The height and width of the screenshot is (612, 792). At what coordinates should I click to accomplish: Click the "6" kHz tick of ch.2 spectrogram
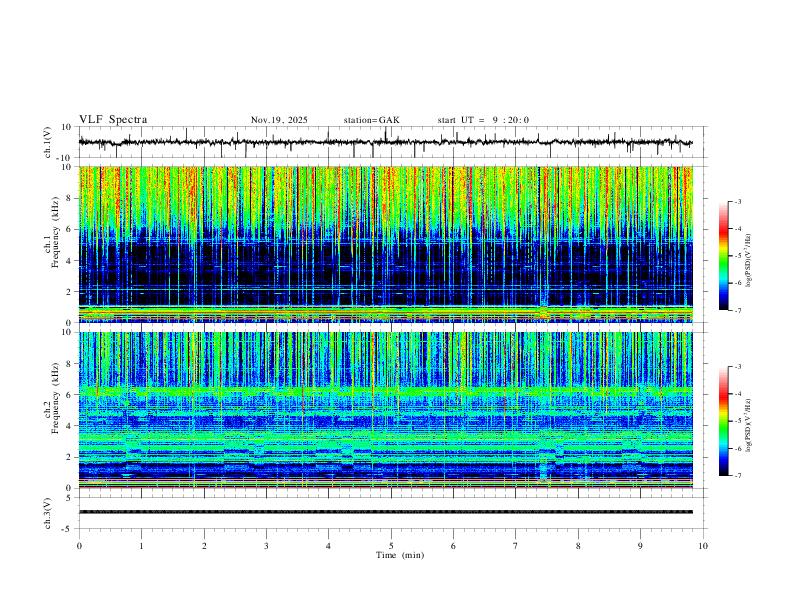(x=70, y=395)
